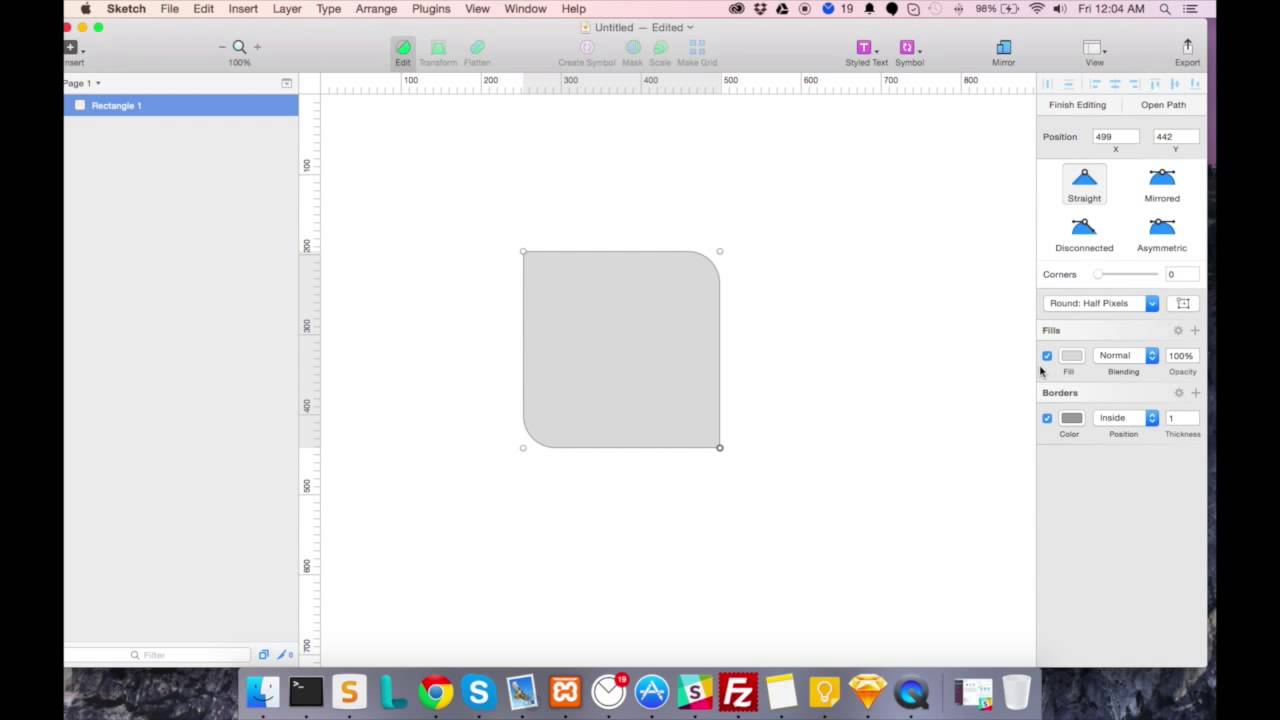Viewport: 1280px width, 720px height.
Task: Open the Arrange menu
Action: pyautogui.click(x=376, y=8)
